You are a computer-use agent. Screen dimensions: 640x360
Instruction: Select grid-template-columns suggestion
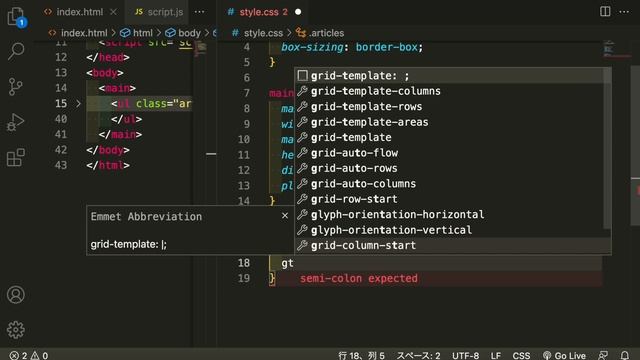[x=449, y=91]
